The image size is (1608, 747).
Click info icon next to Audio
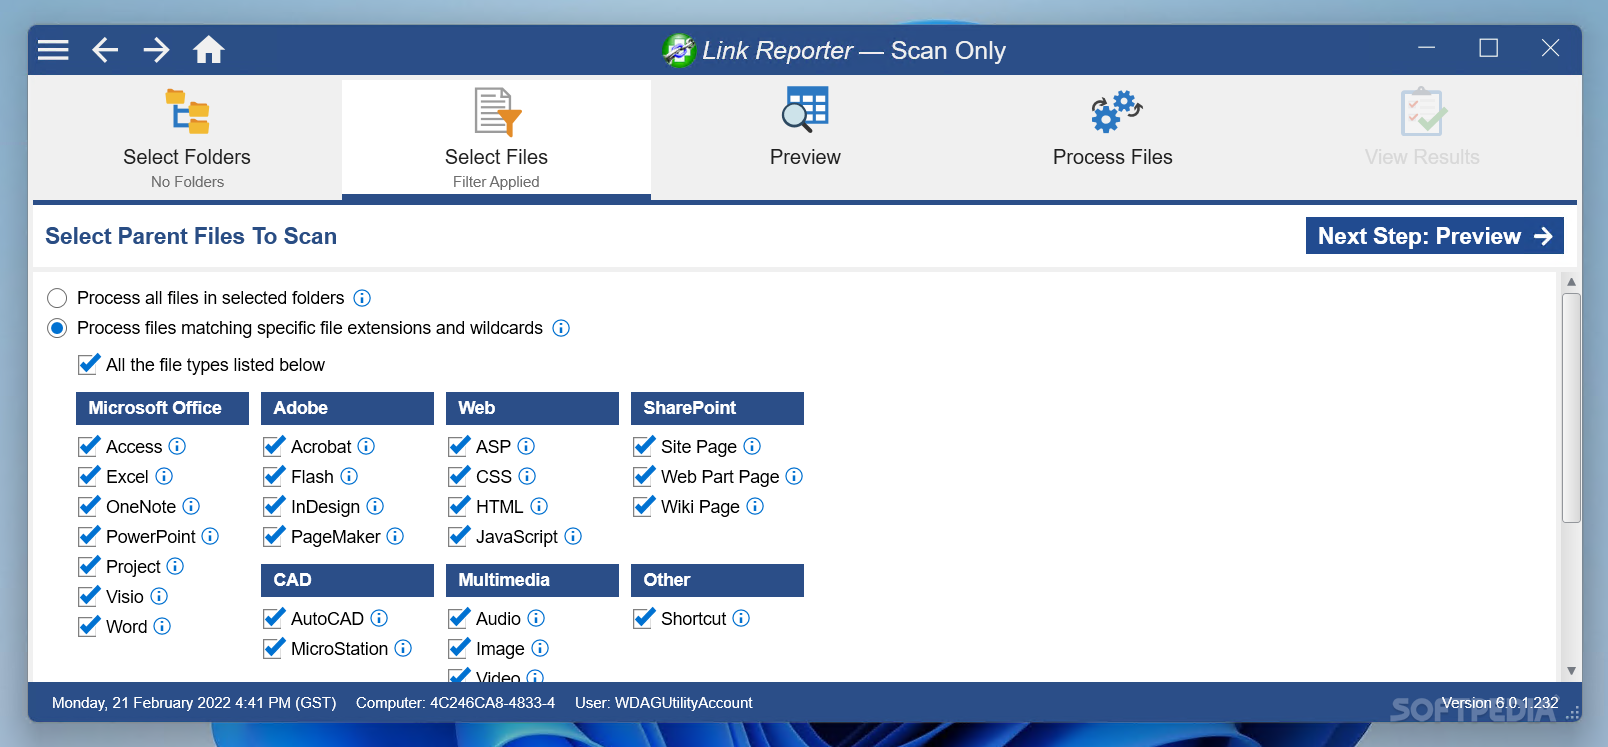[536, 618]
